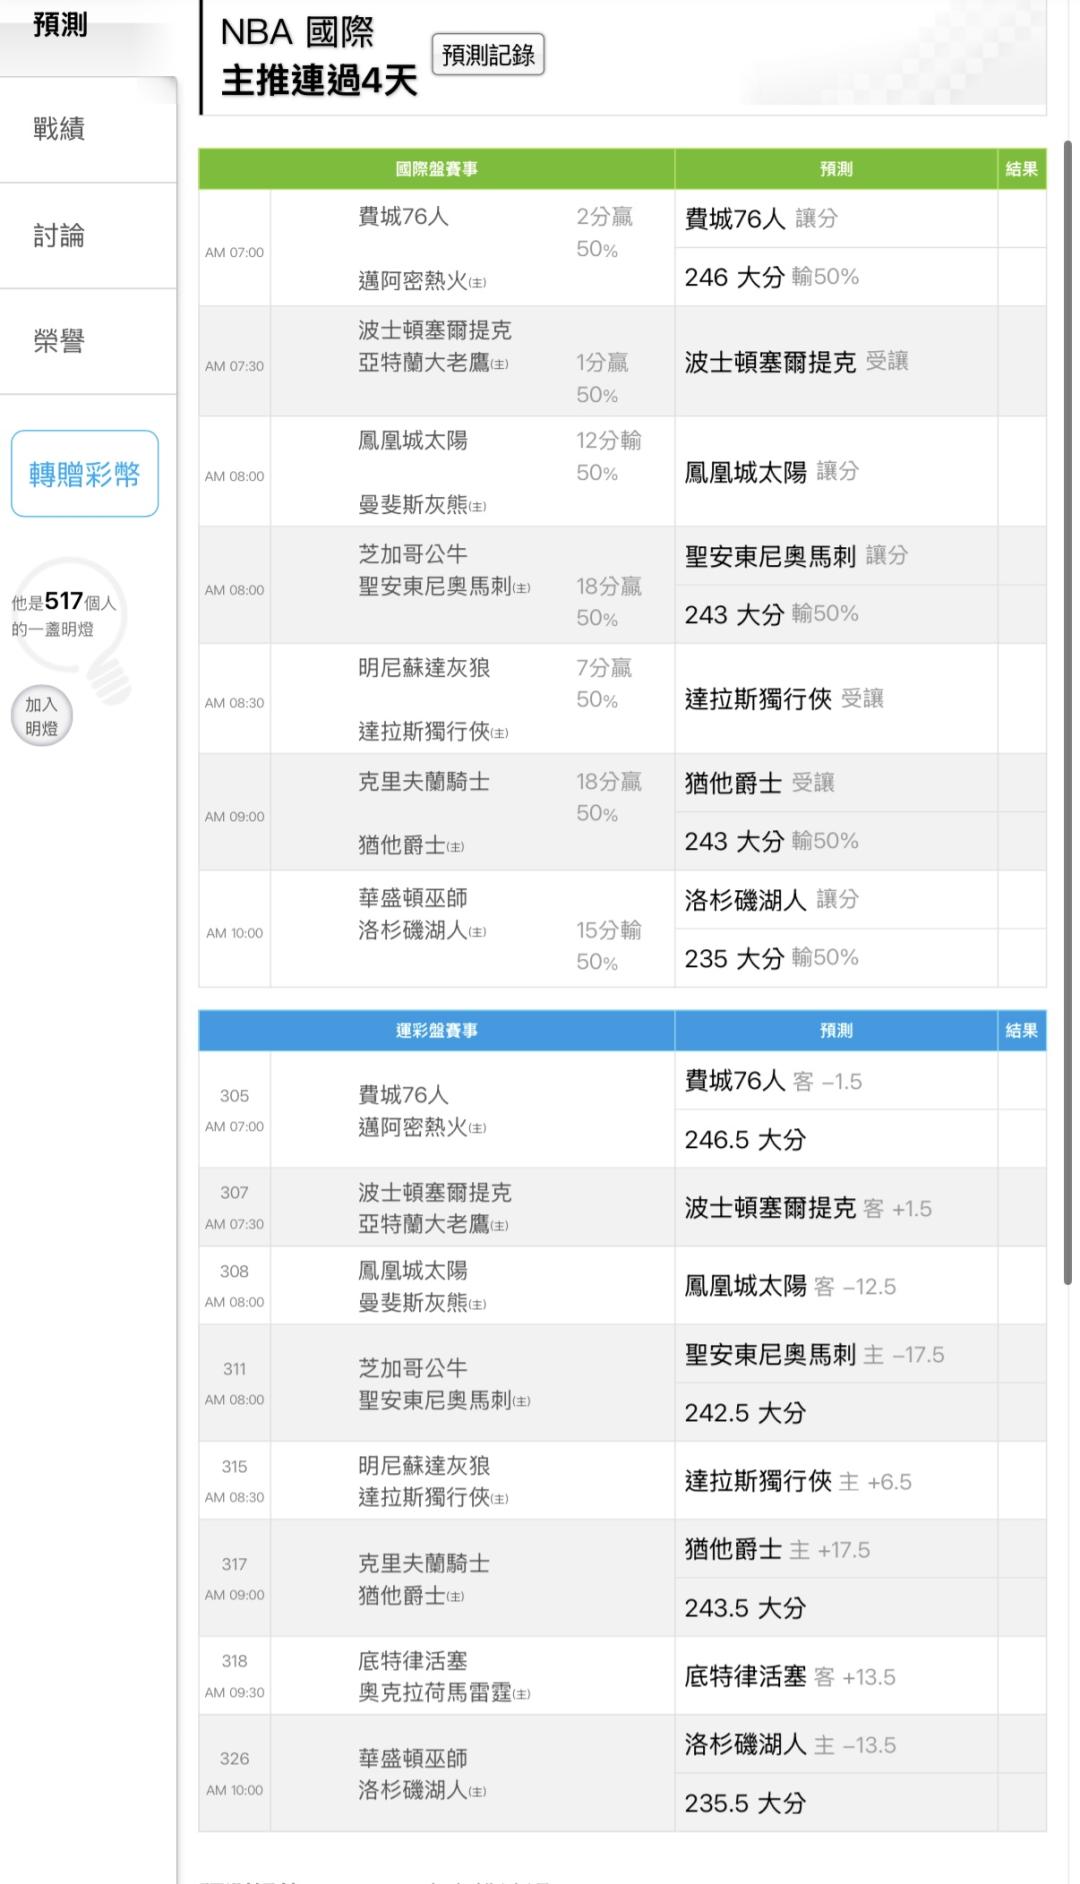This screenshot has height=1884, width=1080.
Task: Click the 235.5 大分 prediction
Action: (x=745, y=1803)
